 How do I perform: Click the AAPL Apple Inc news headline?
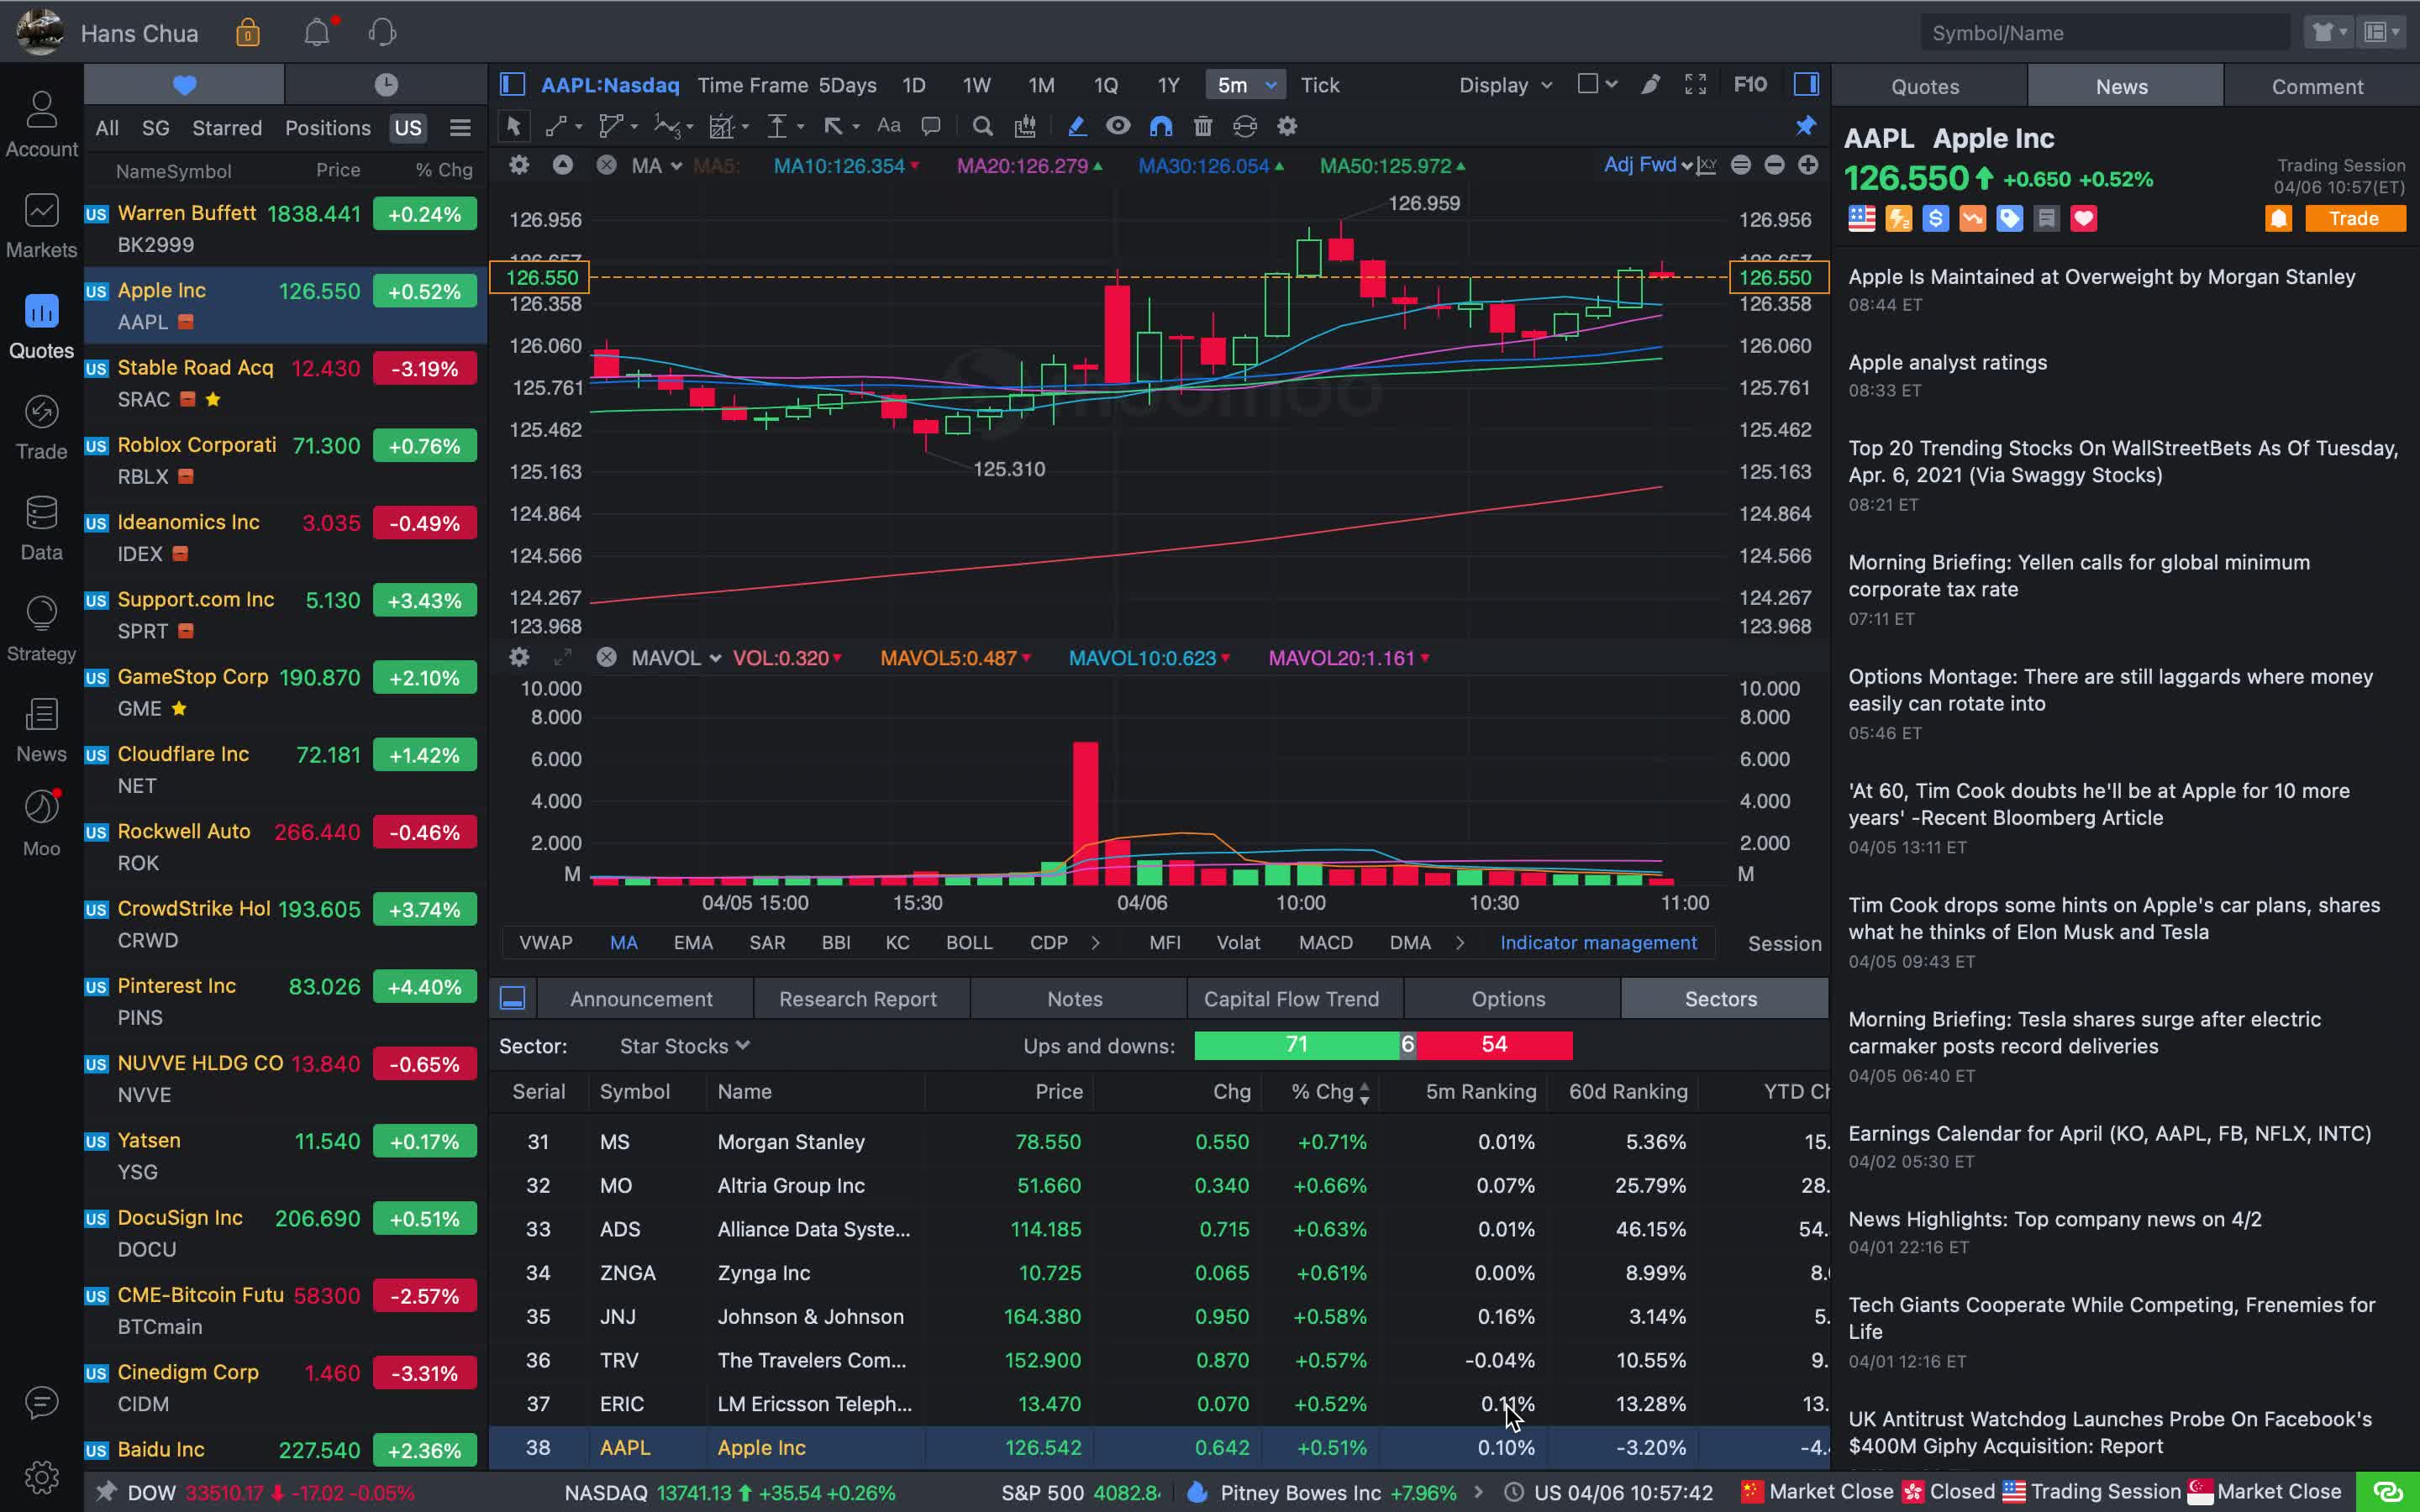click(x=1951, y=138)
